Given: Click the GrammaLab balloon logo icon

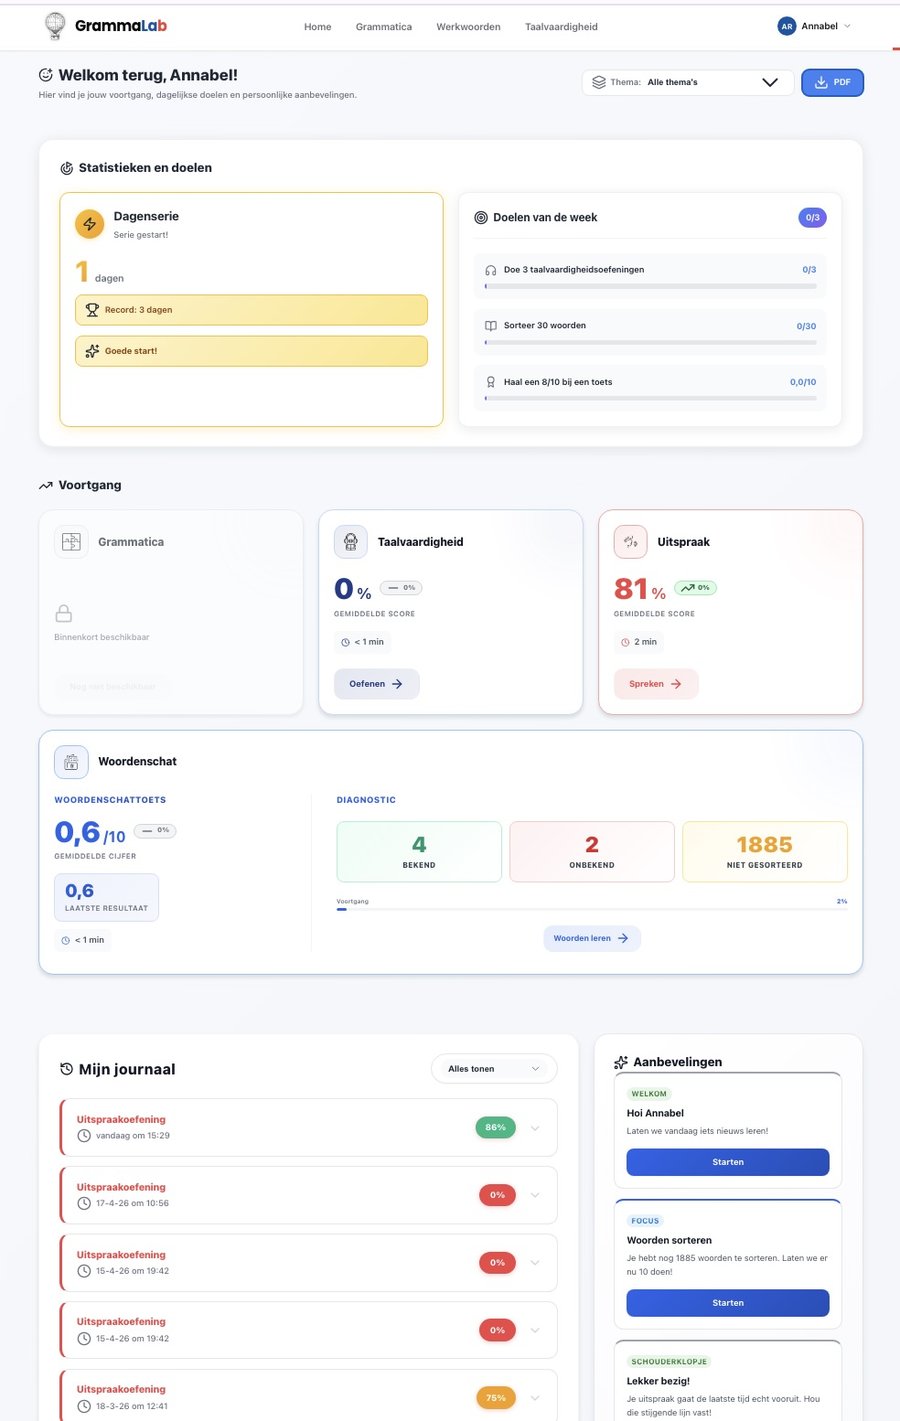Looking at the screenshot, I should pyautogui.click(x=54, y=27).
